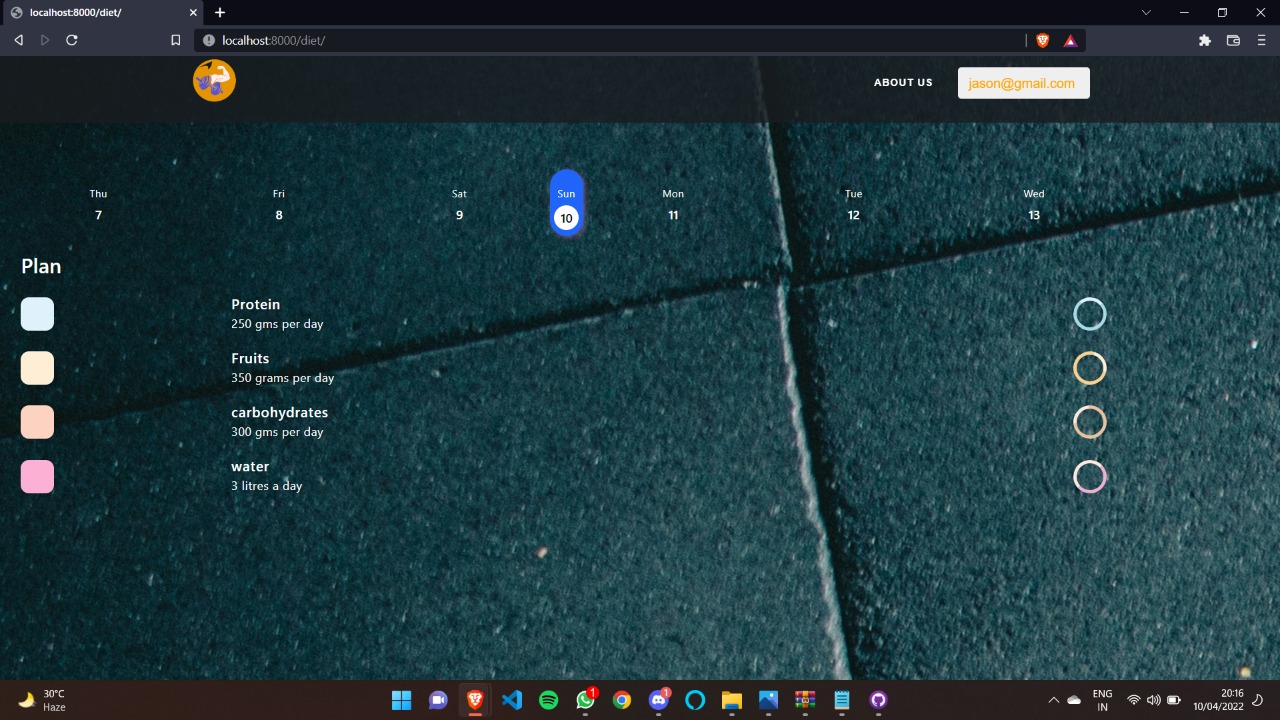Open WinRAR from the taskbar
The width and height of the screenshot is (1280, 720).
click(x=805, y=700)
